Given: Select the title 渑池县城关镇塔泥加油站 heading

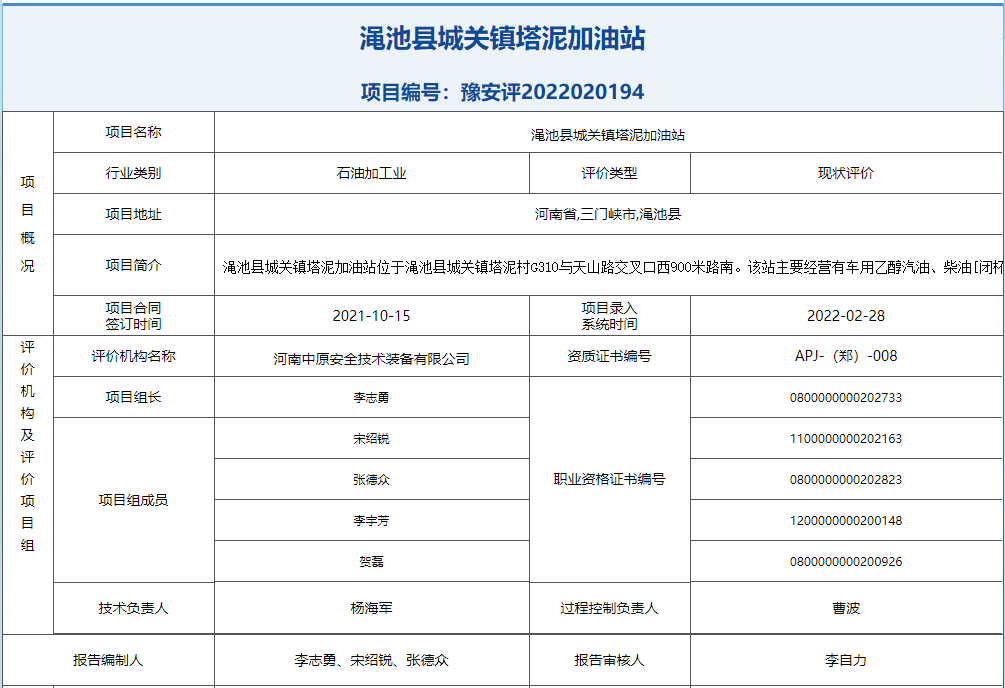Looking at the screenshot, I should (502, 38).
